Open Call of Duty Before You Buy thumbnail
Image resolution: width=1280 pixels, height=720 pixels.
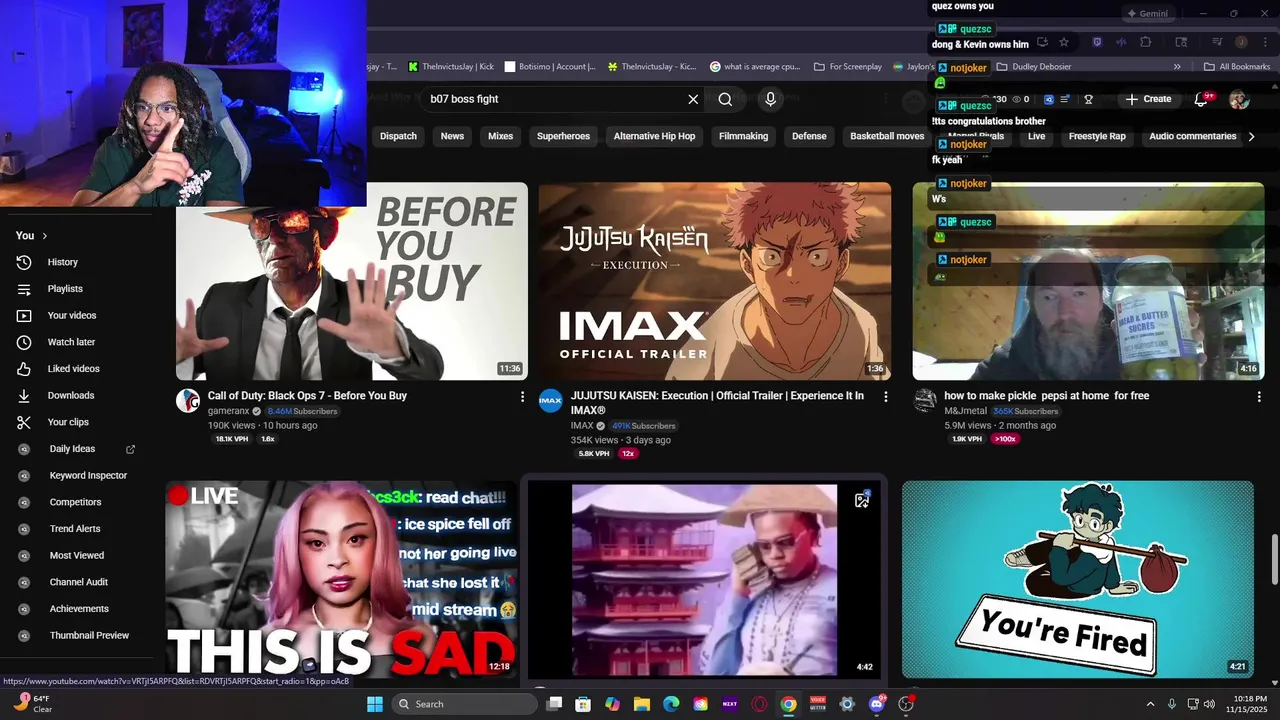(352, 281)
